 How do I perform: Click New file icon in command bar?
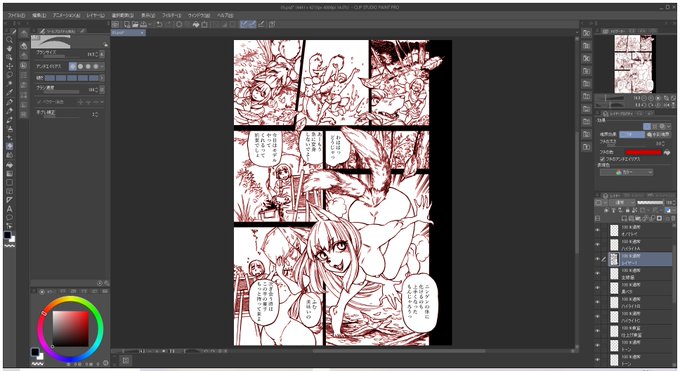127,24
